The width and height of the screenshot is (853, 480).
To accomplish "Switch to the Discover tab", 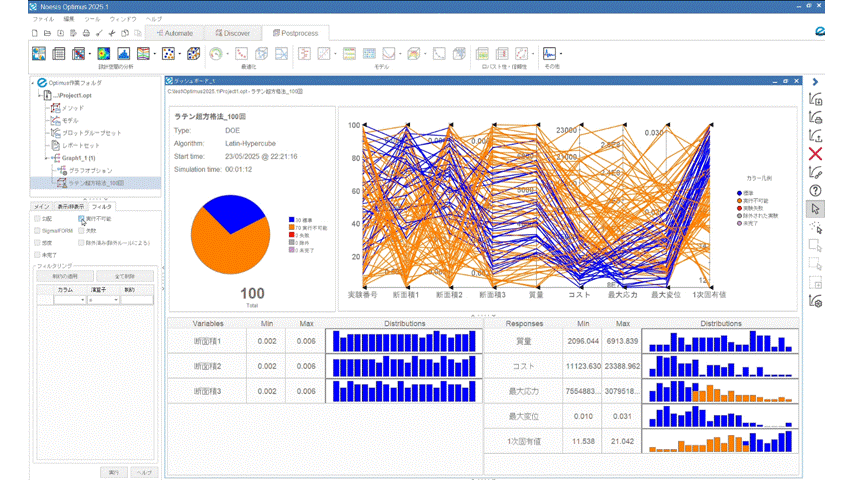I will [x=229, y=33].
